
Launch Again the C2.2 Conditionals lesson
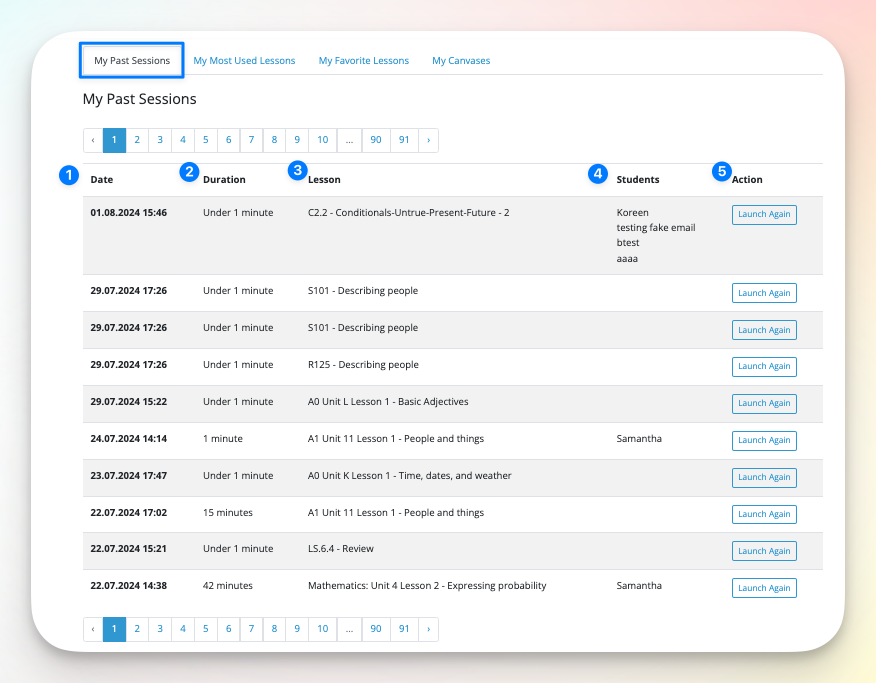(x=764, y=215)
